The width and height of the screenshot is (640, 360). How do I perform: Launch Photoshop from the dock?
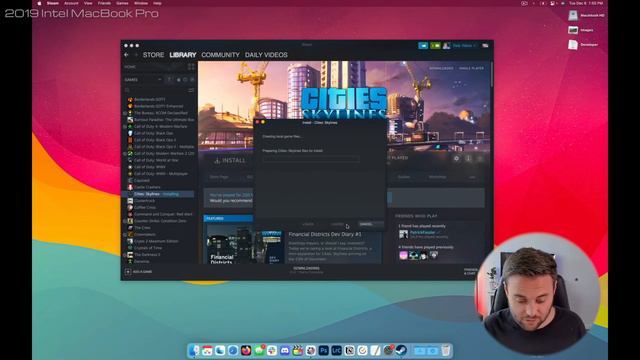point(324,350)
